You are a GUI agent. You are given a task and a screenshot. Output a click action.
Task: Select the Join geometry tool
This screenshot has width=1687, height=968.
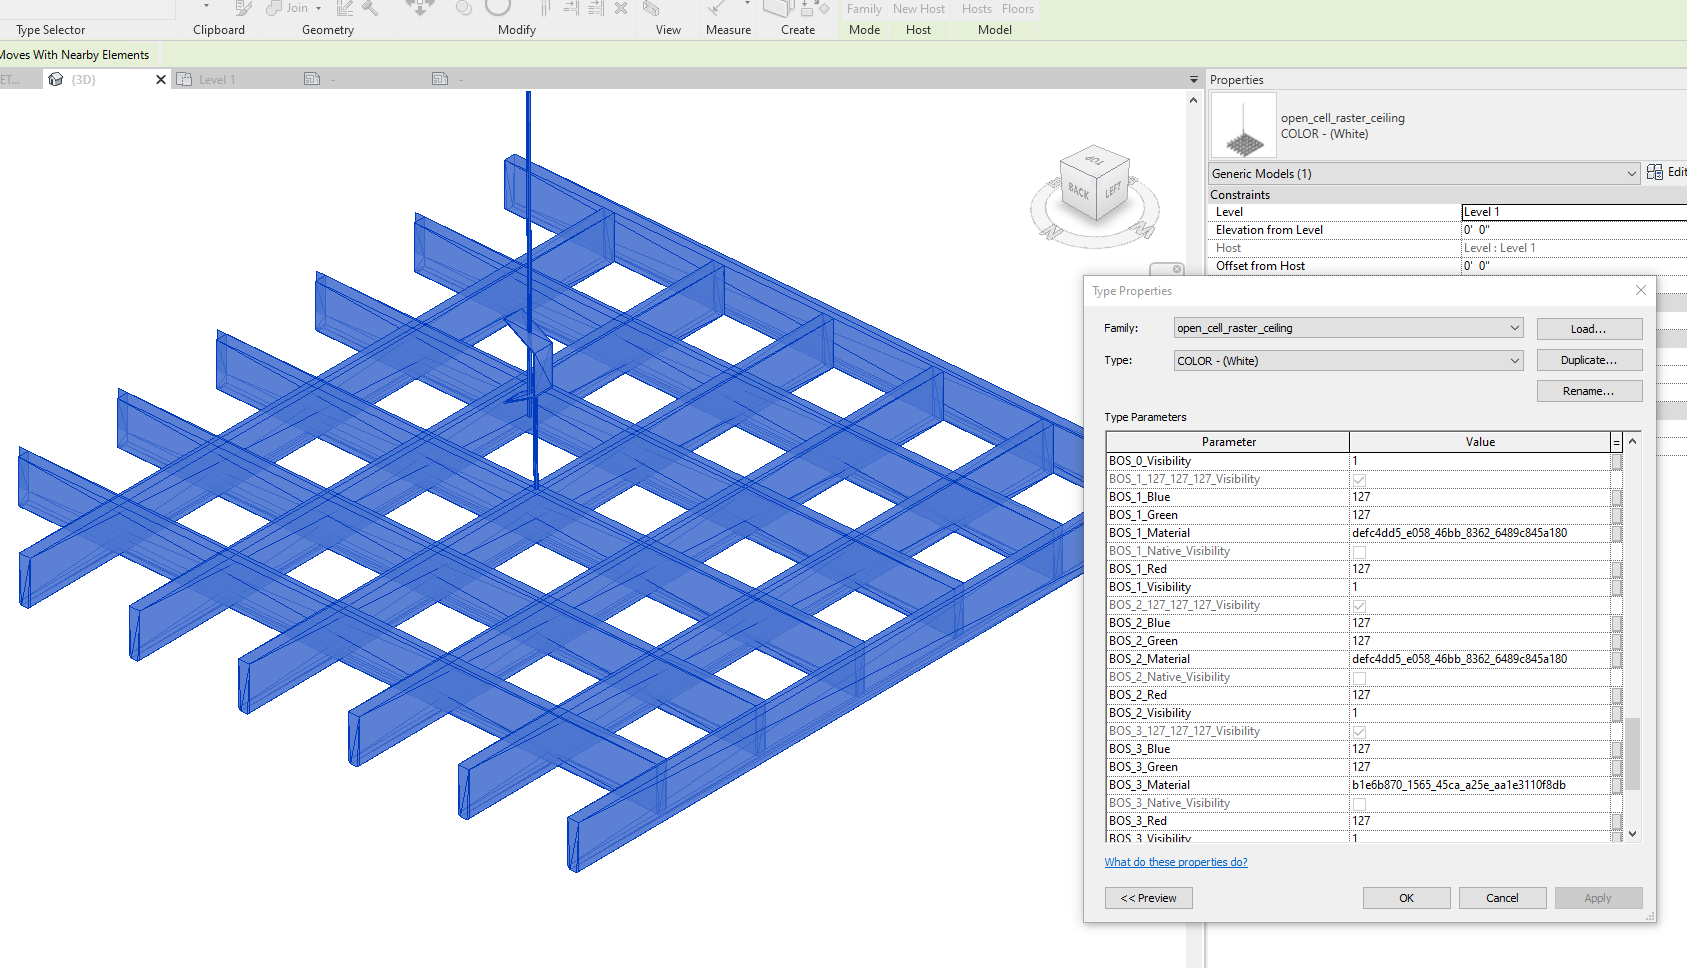click(292, 8)
